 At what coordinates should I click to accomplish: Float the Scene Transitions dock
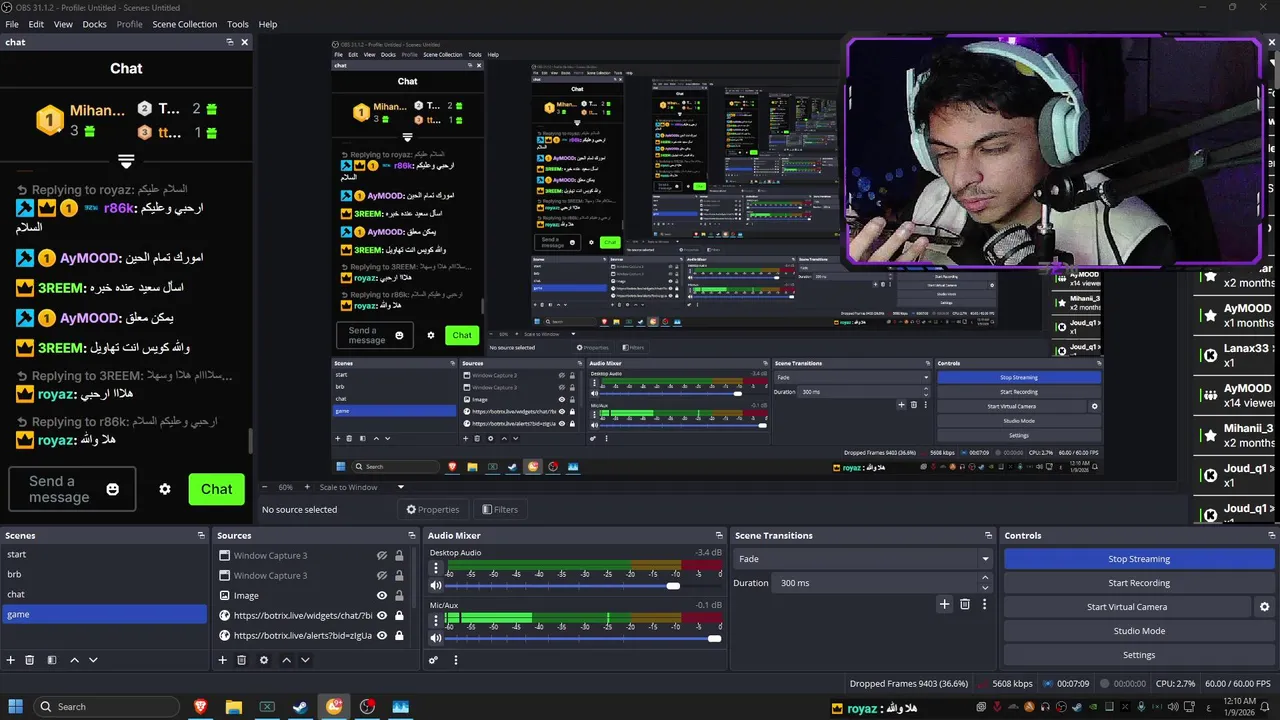[988, 535]
